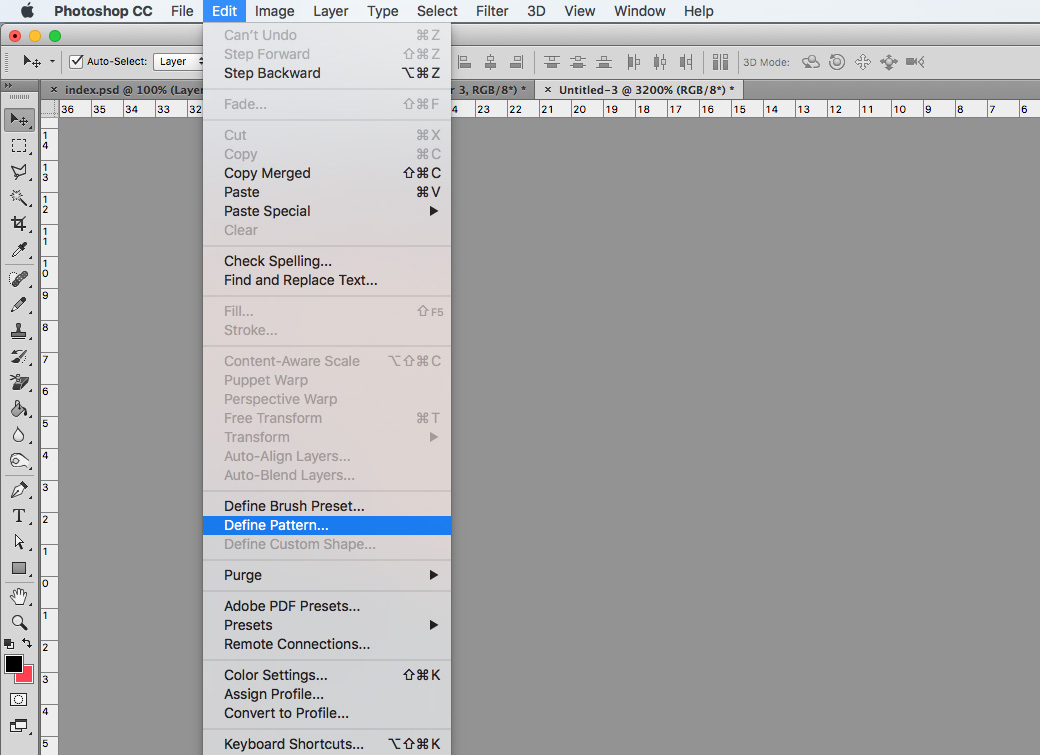The width and height of the screenshot is (1040, 755).
Task: Select the Polygonal Lasso tool
Action: [19, 172]
